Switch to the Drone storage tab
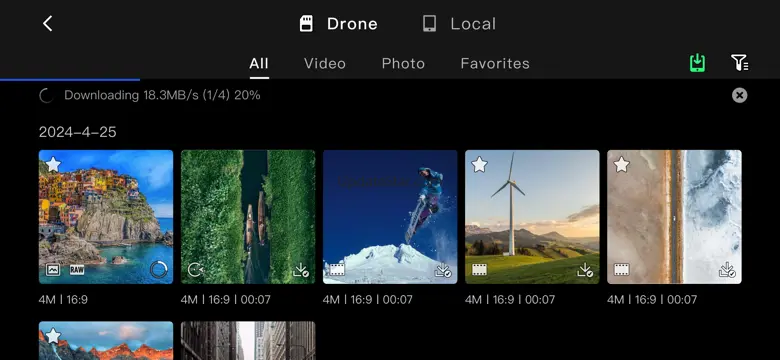 click(x=338, y=24)
